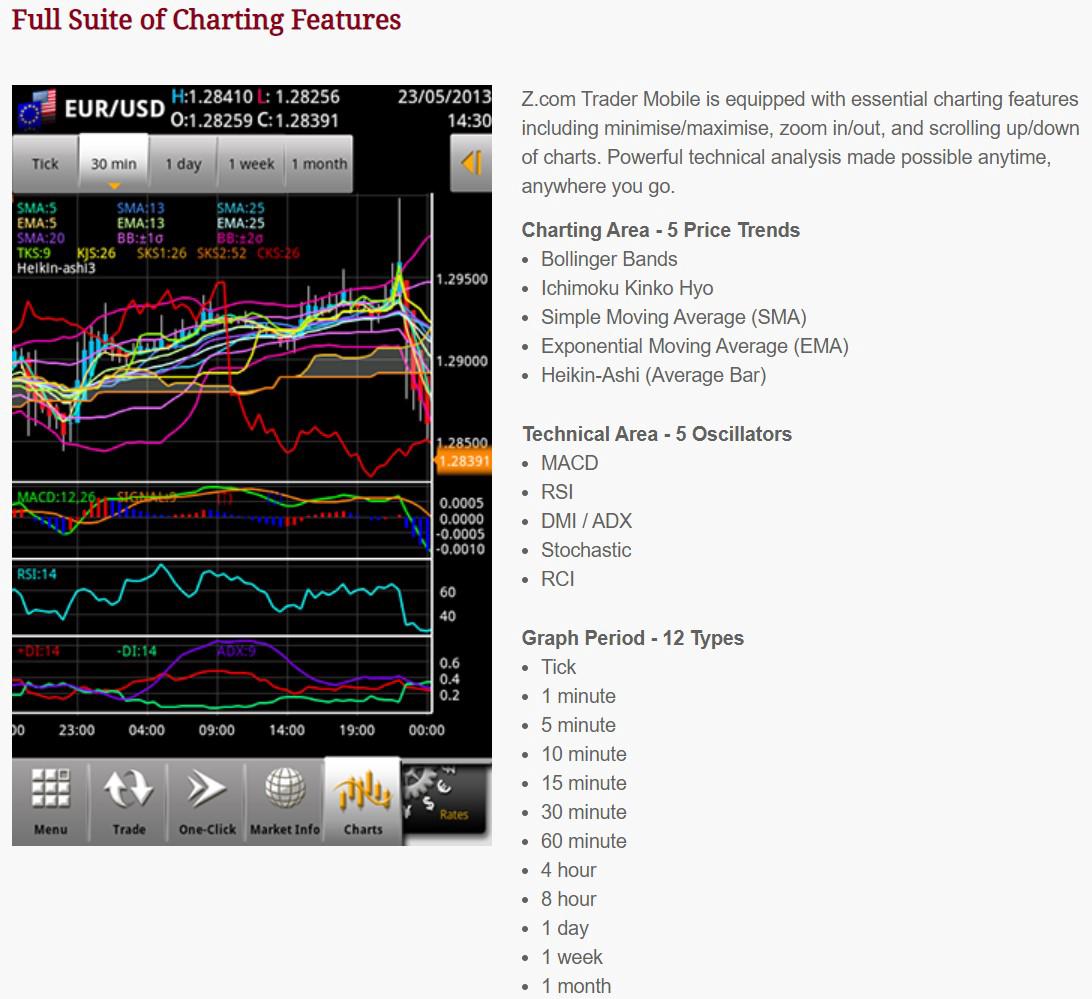Click the Heikin-ashi3 legend label
The image size is (1092, 999).
56,267
